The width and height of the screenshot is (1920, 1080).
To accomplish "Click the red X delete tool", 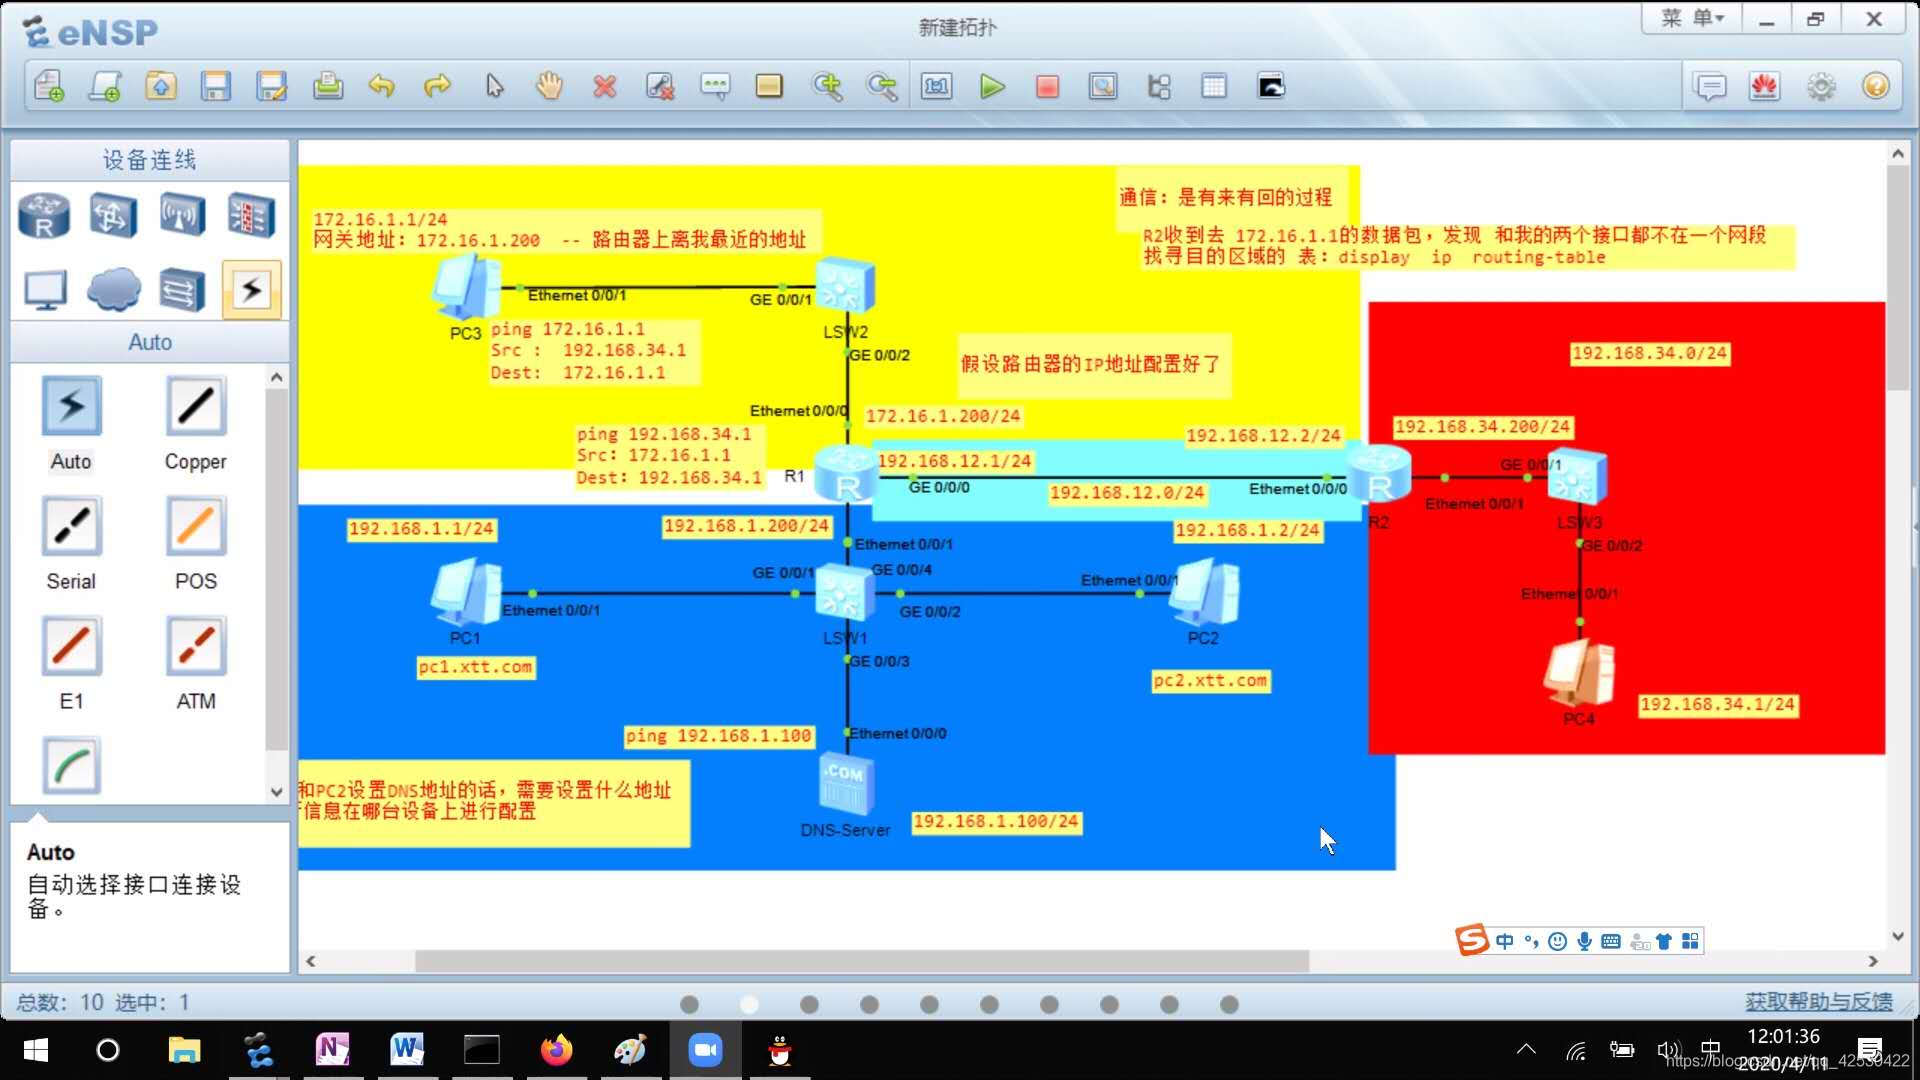I will coord(604,87).
